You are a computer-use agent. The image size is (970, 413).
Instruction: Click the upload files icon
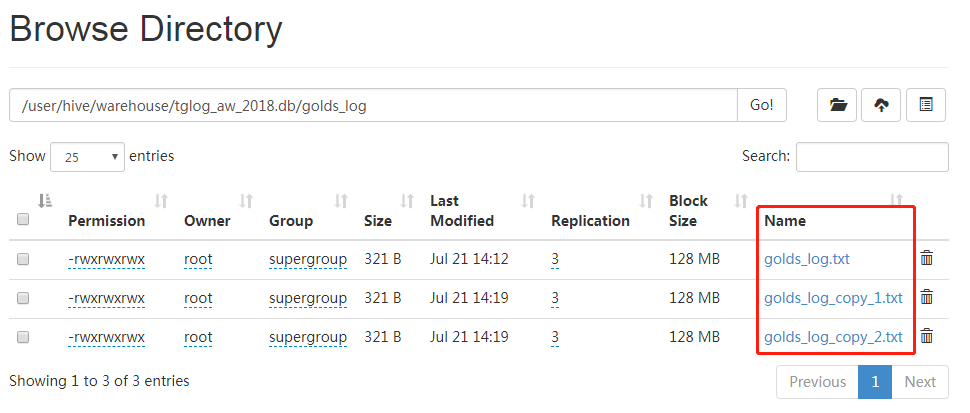[881, 105]
